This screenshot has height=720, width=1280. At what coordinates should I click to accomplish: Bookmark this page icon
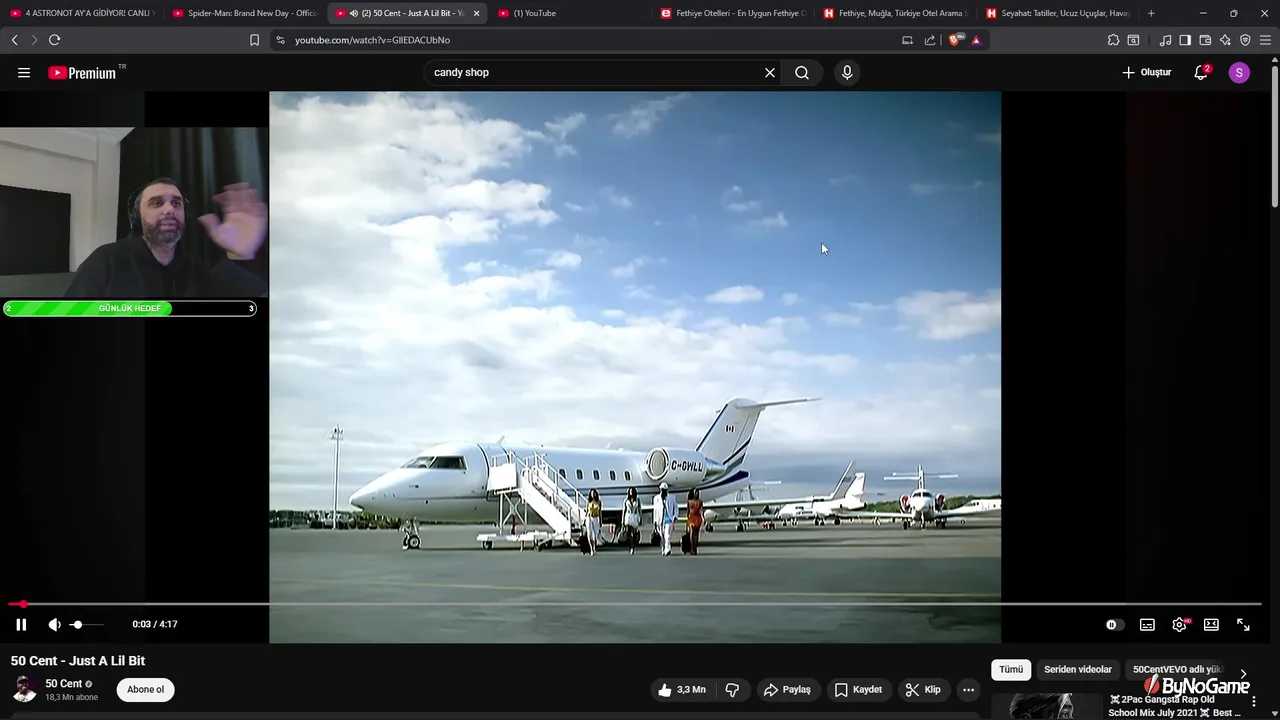point(254,40)
